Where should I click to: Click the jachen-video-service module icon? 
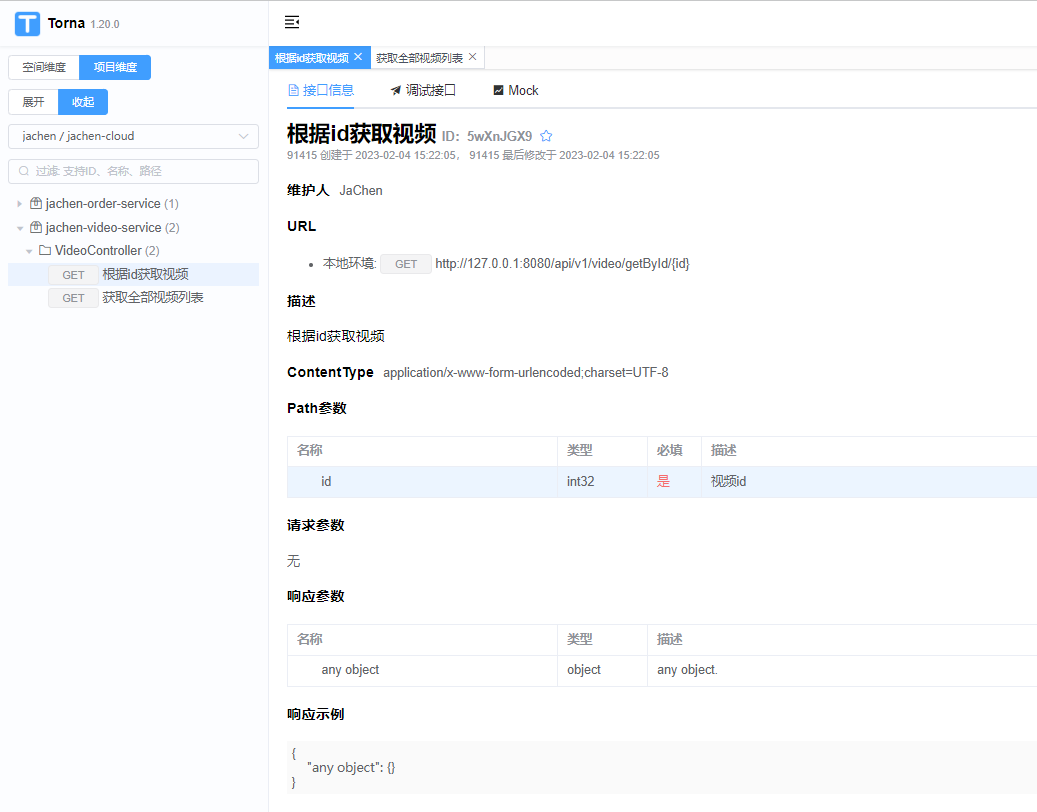(x=36, y=227)
